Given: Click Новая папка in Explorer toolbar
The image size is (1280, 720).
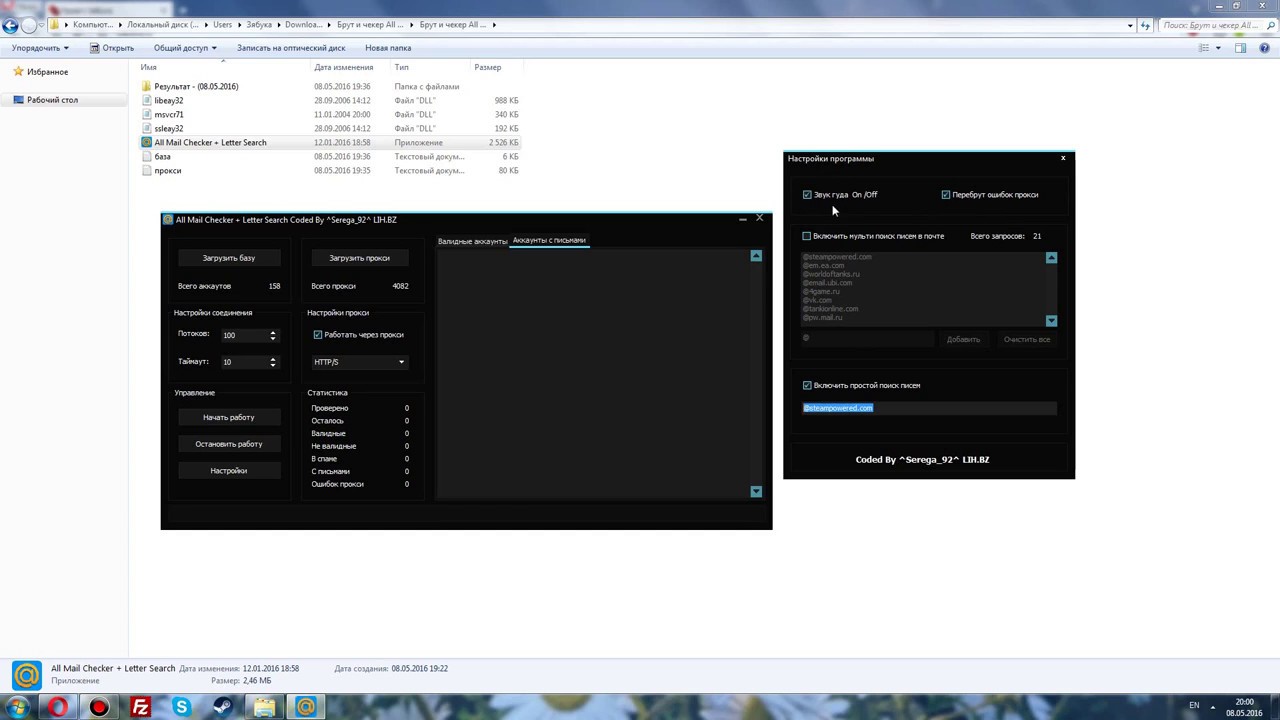Looking at the screenshot, I should pos(388,48).
